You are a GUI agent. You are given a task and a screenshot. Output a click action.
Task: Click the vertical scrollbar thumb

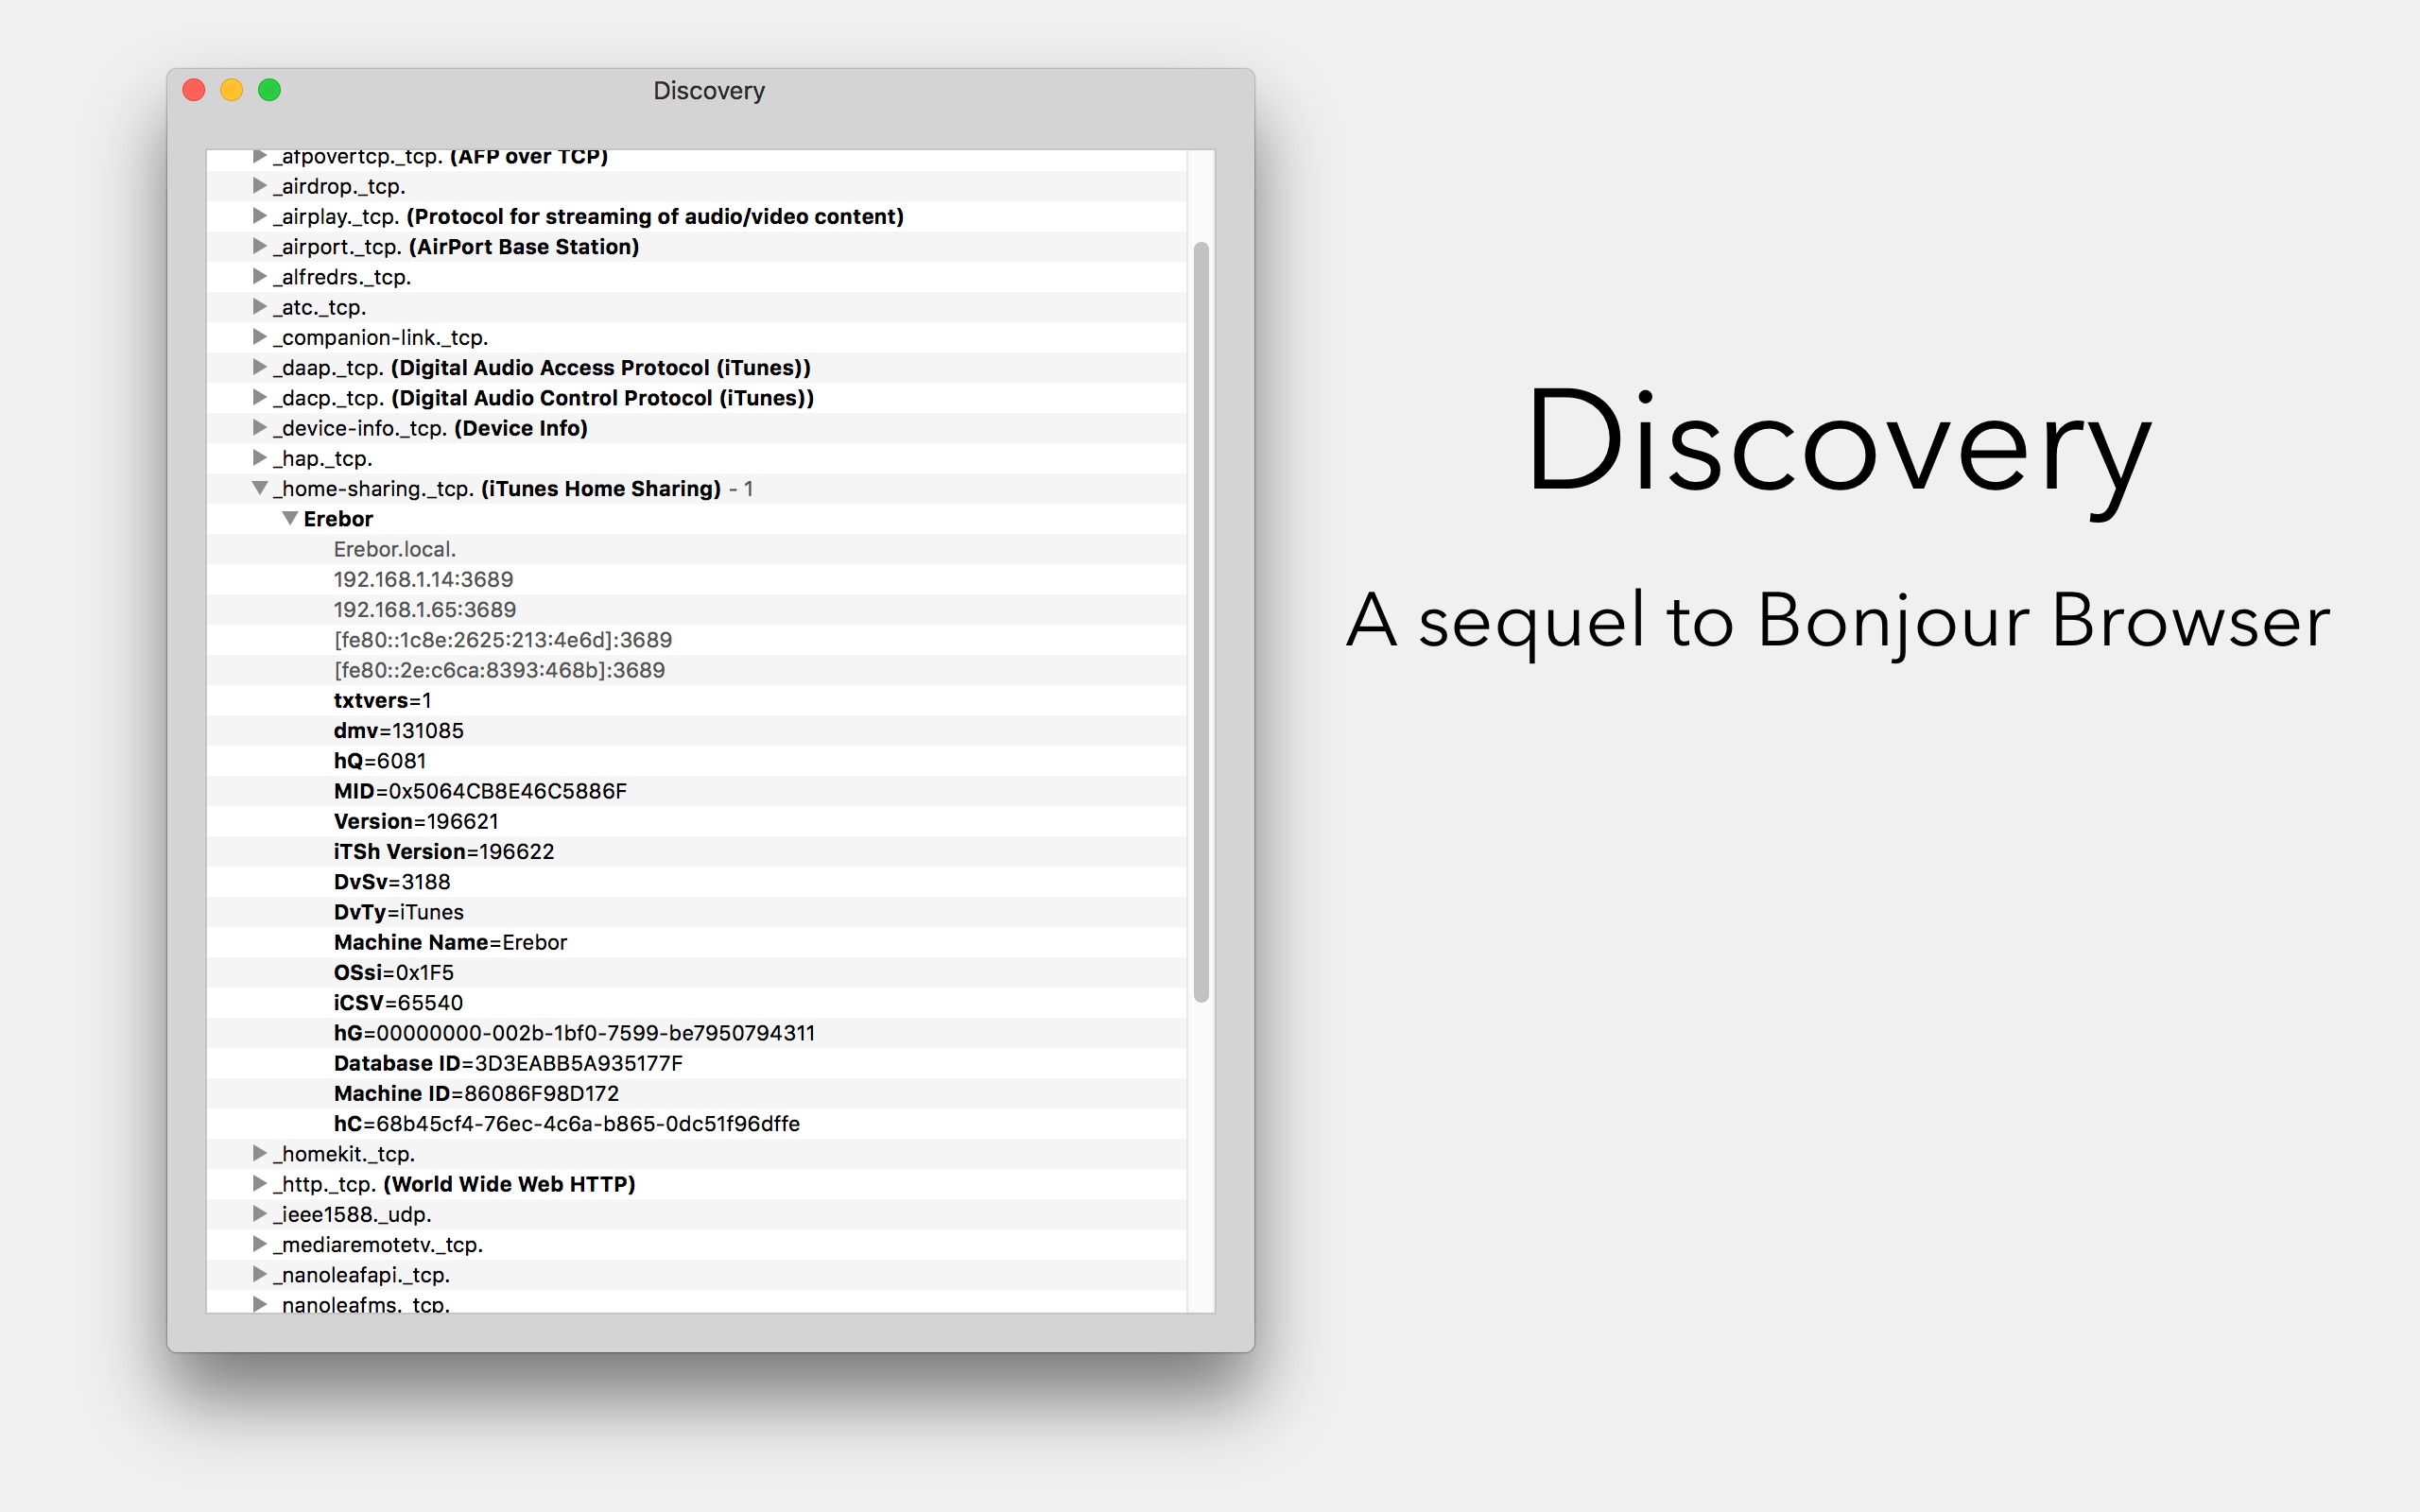[1201, 620]
